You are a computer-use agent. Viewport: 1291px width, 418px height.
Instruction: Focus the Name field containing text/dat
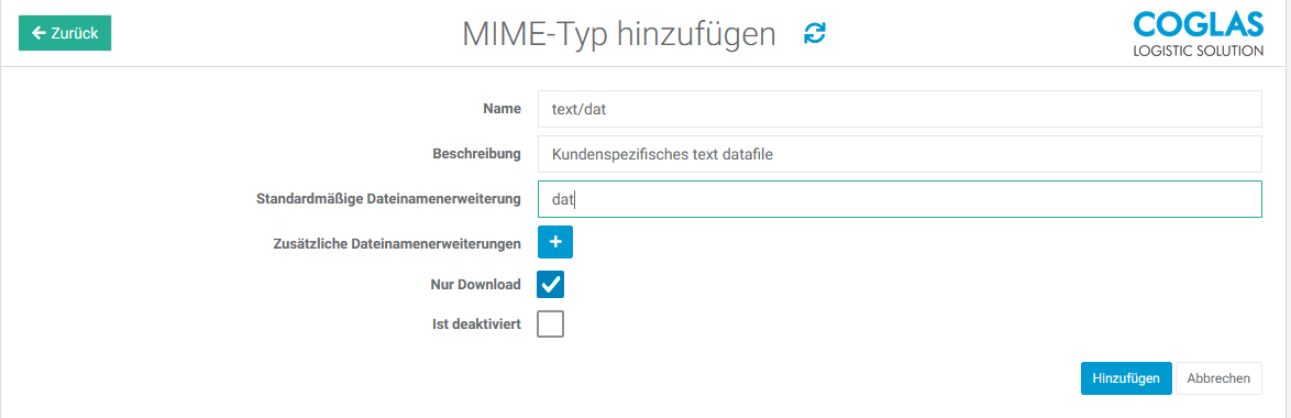point(899,109)
